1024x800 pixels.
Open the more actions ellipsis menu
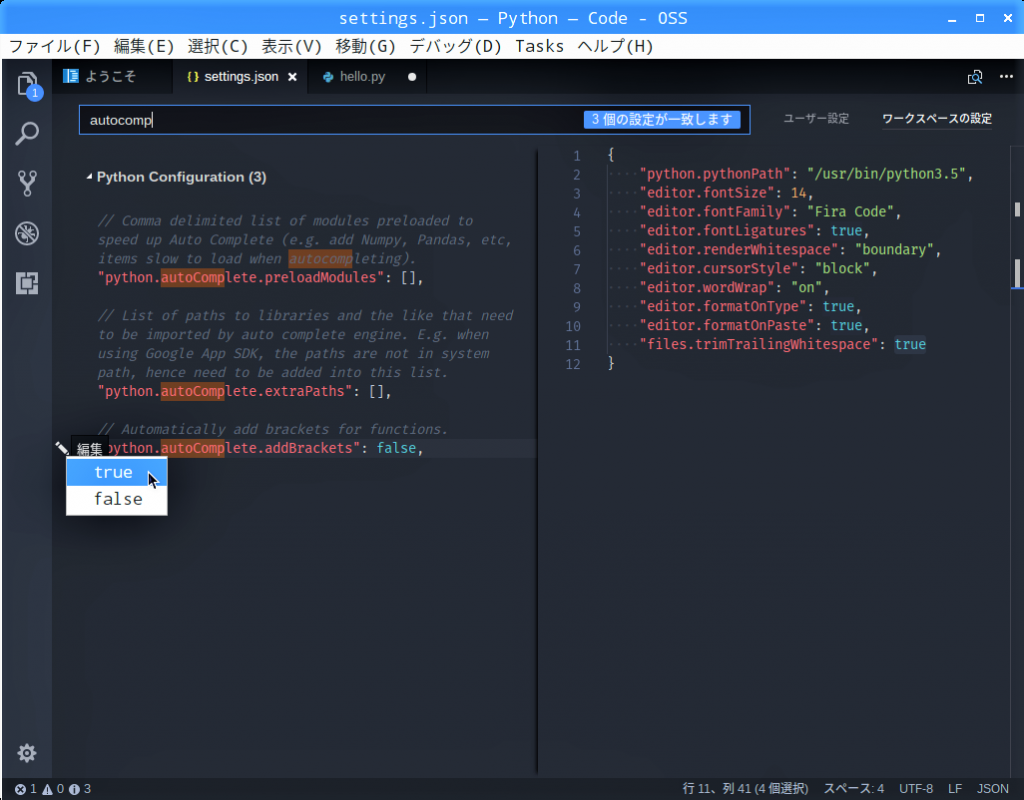(1006, 77)
